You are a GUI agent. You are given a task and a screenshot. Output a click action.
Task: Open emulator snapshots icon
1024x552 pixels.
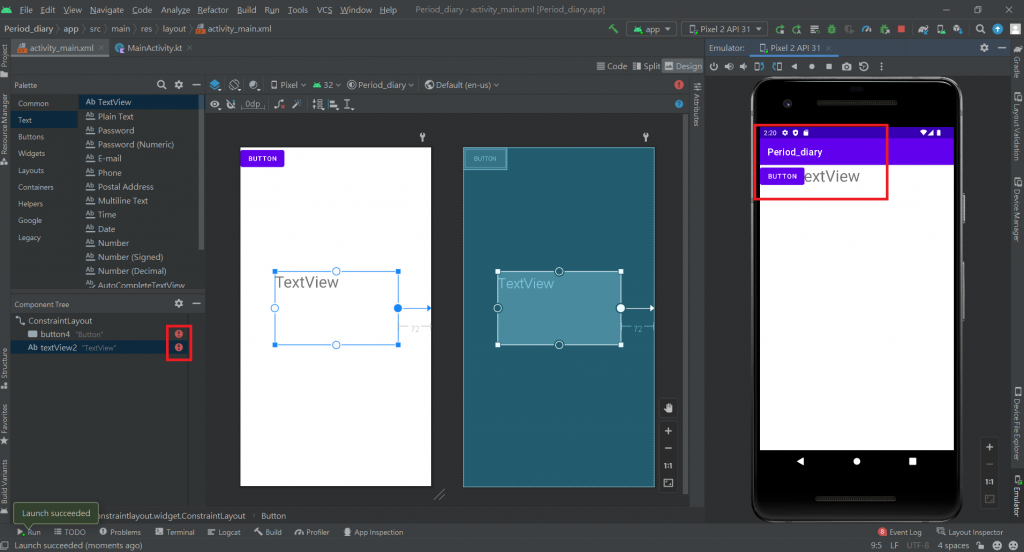point(864,67)
